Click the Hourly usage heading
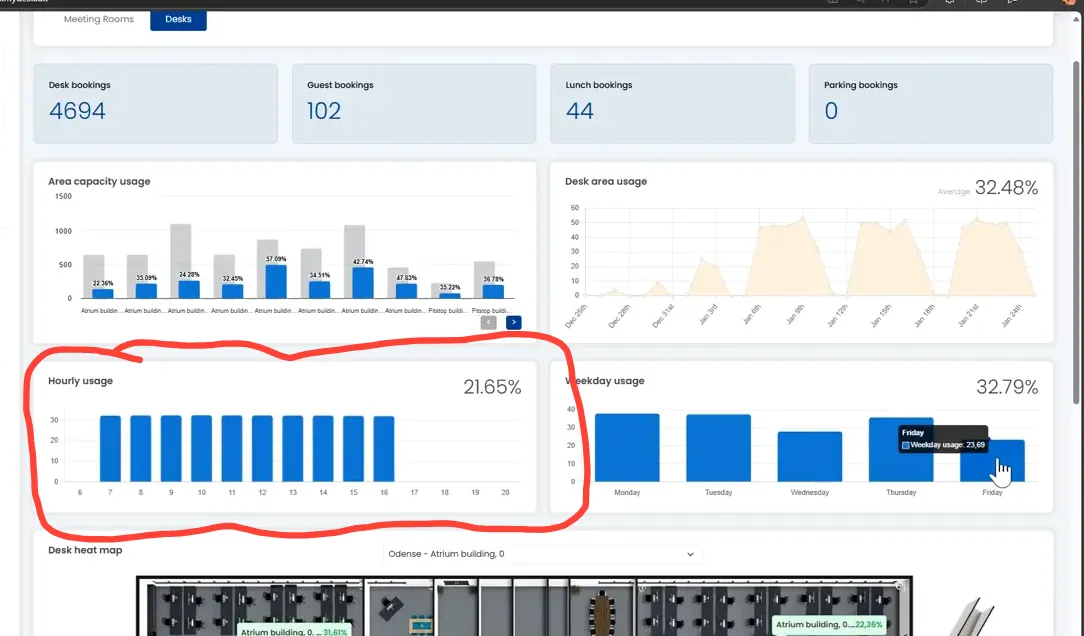 80,381
